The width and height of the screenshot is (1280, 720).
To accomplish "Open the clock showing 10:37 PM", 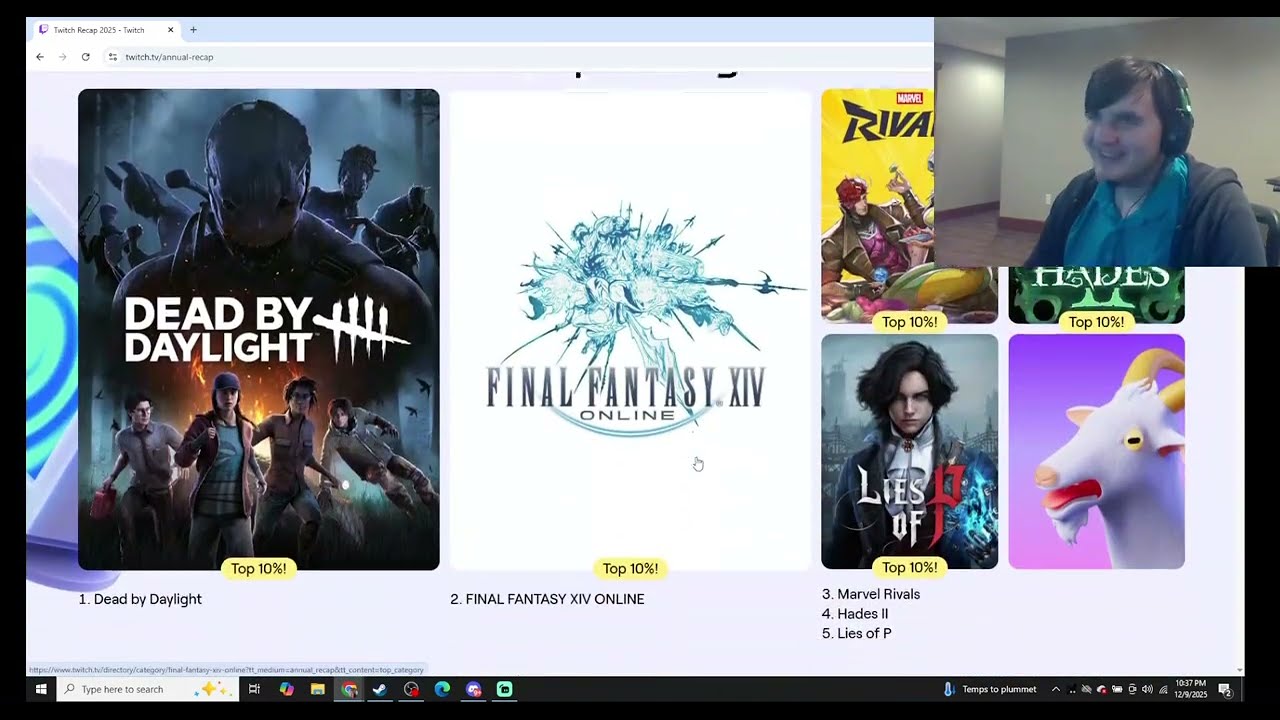I will tap(1190, 689).
